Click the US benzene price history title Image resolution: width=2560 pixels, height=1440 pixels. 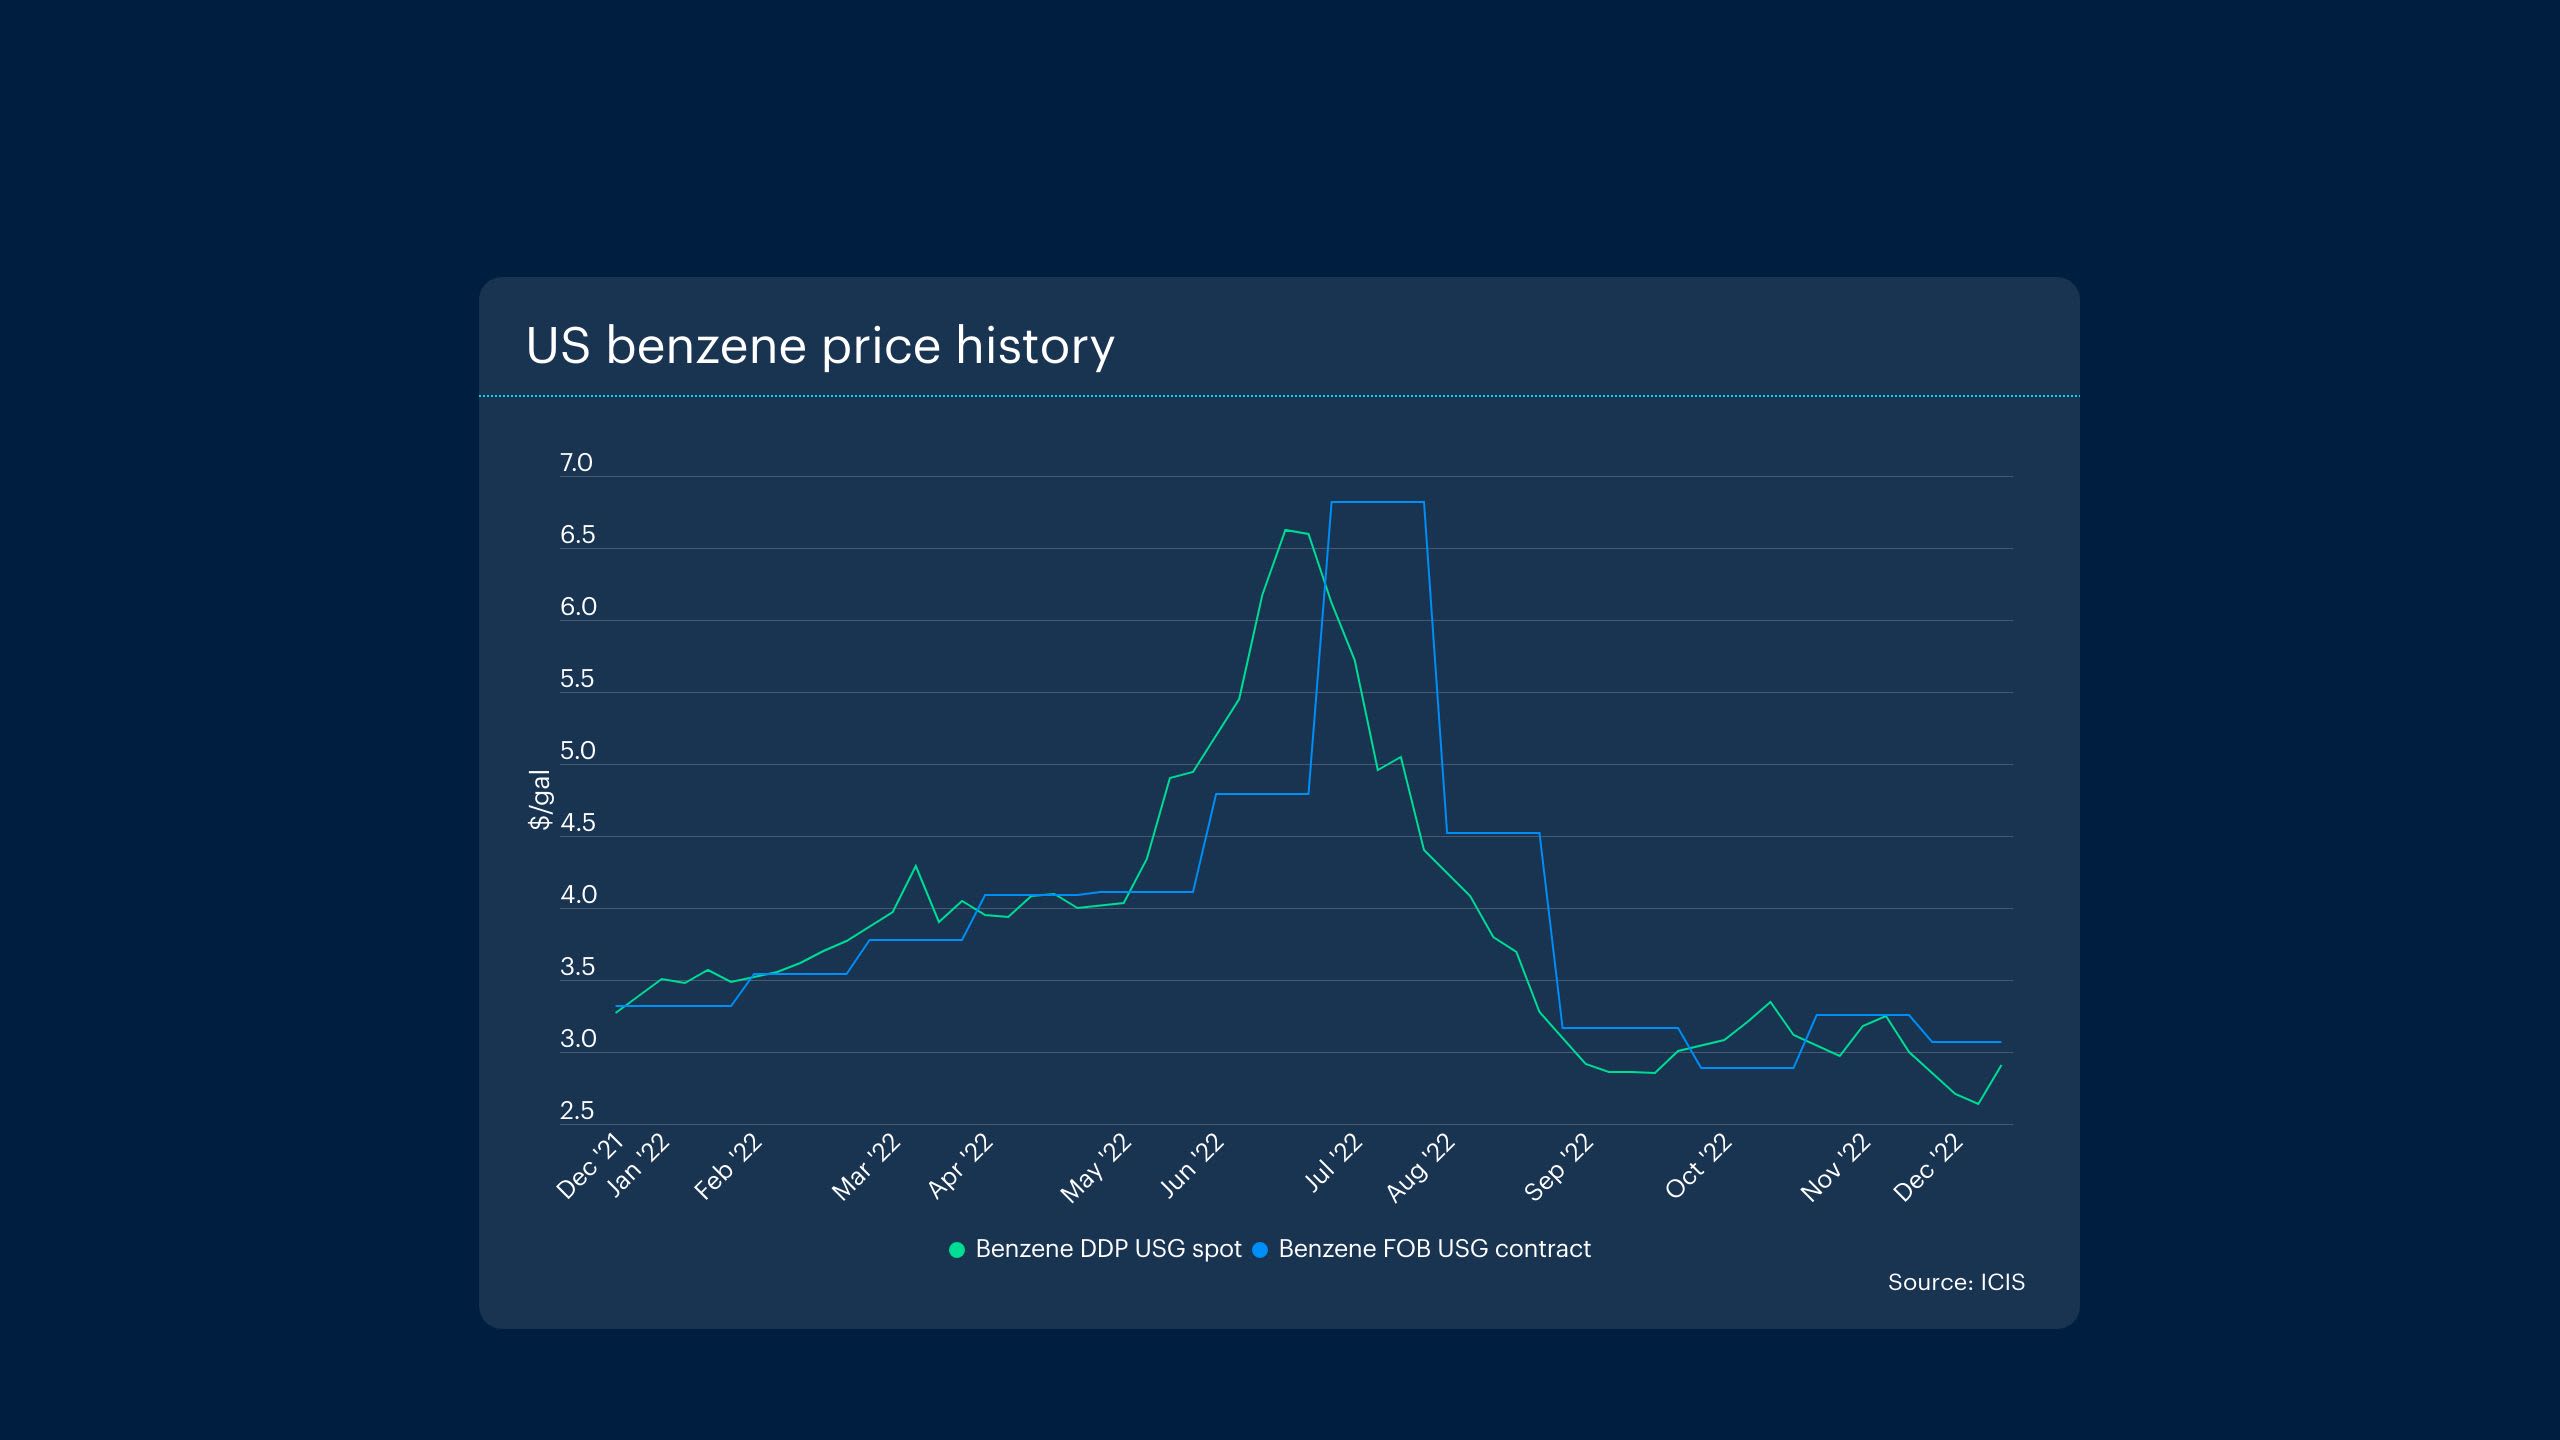[820, 346]
